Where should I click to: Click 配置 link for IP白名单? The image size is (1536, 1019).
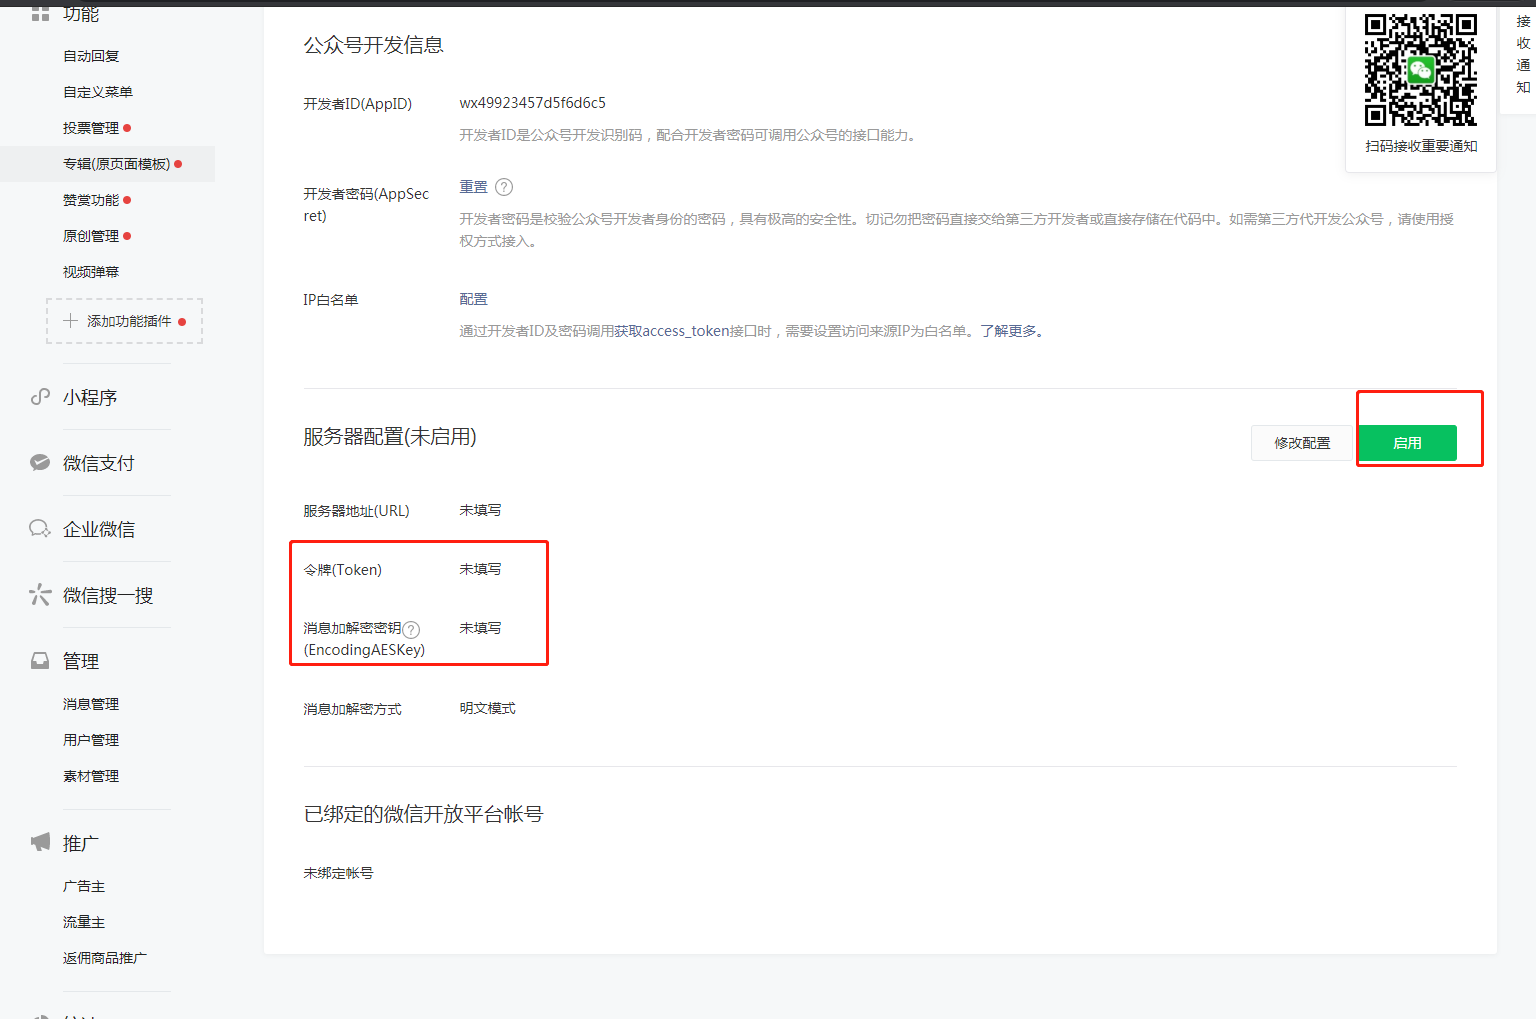click(473, 299)
